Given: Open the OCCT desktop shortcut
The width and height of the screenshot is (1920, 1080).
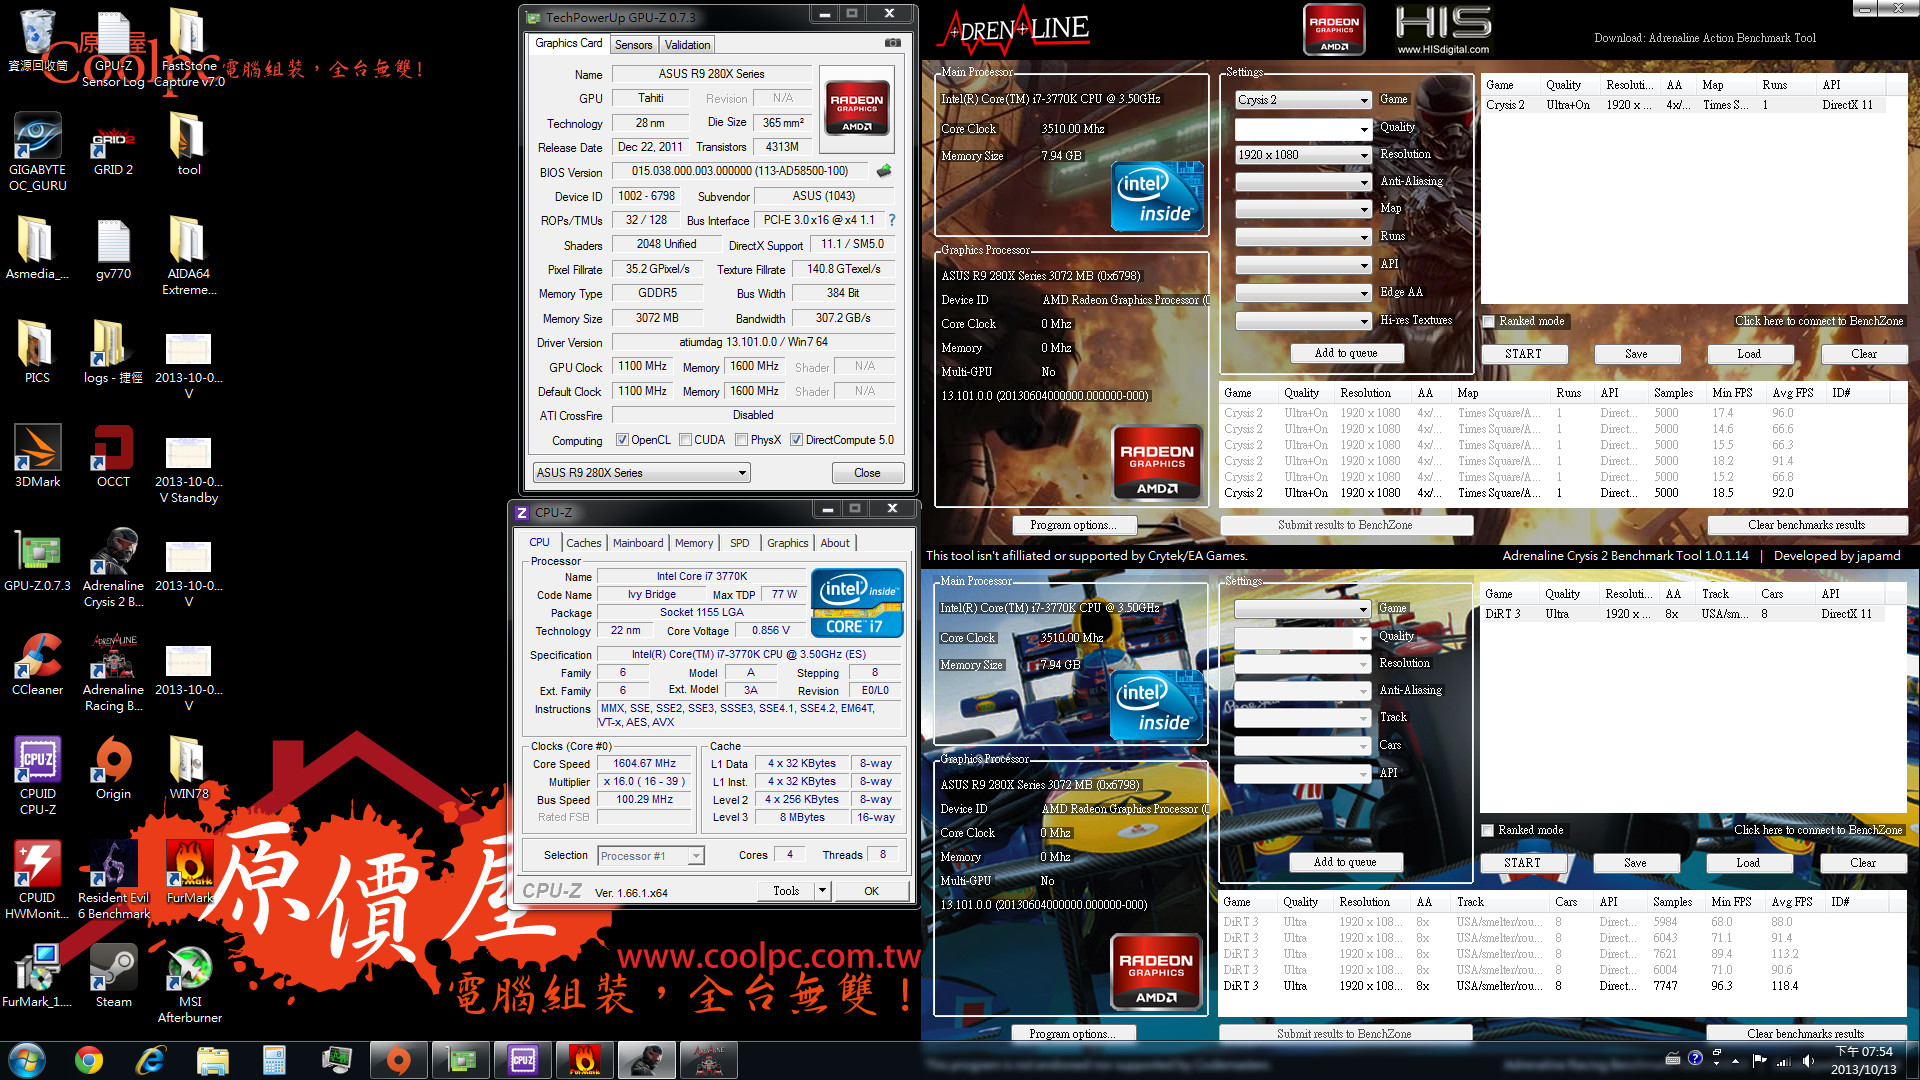Looking at the screenshot, I should pyautogui.click(x=113, y=455).
